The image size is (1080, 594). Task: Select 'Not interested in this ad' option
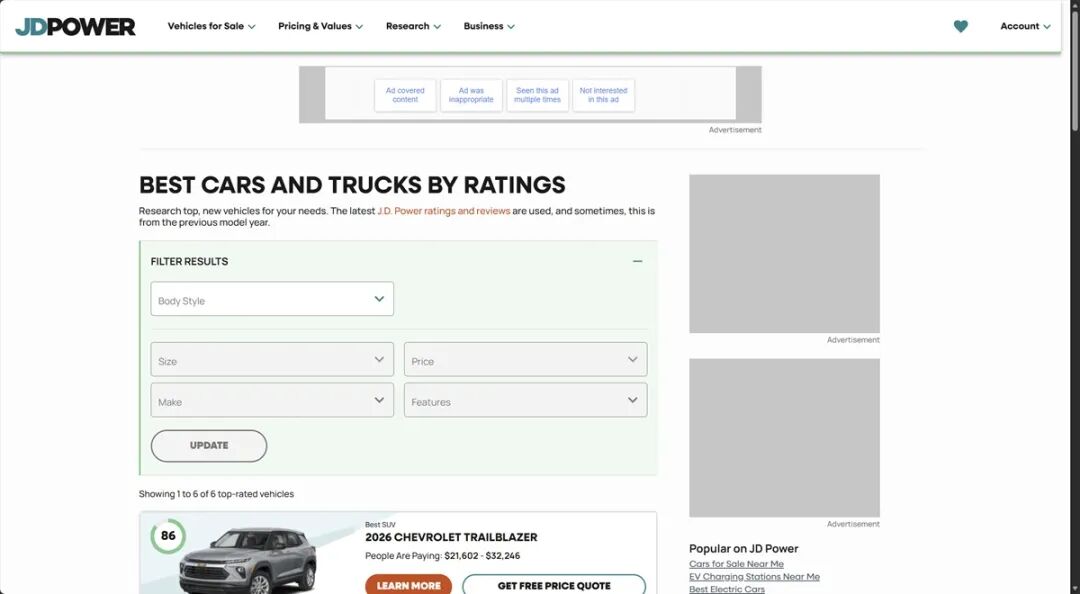pos(603,95)
